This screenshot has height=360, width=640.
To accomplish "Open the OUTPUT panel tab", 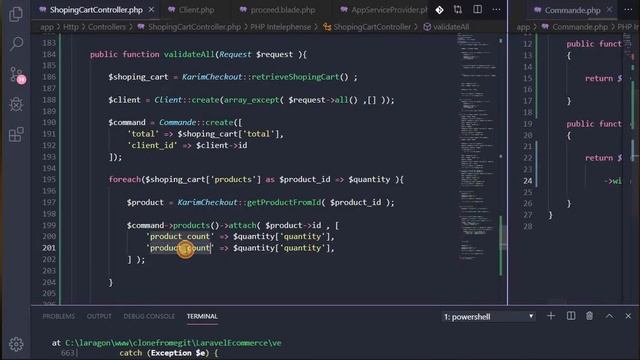I will (99, 316).
